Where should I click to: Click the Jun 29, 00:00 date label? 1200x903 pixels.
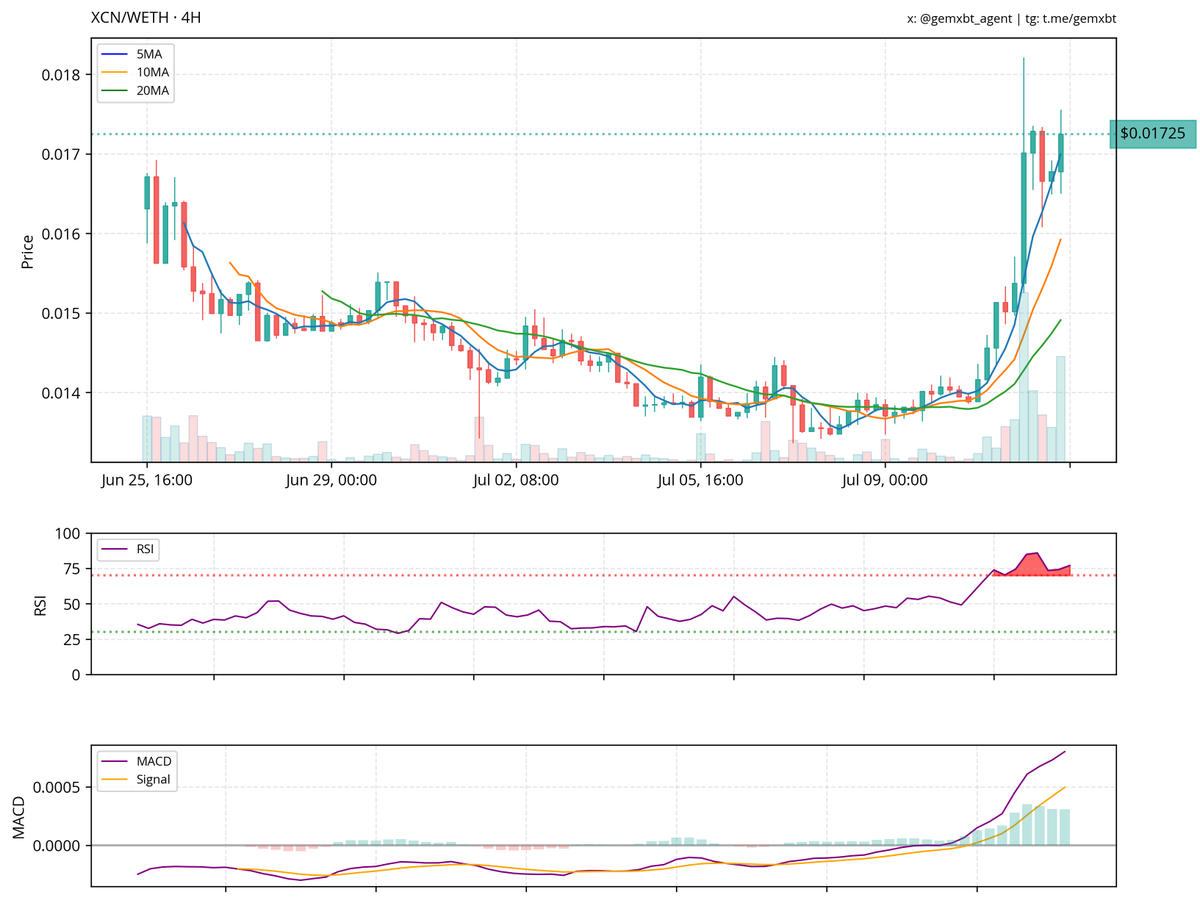[331, 480]
